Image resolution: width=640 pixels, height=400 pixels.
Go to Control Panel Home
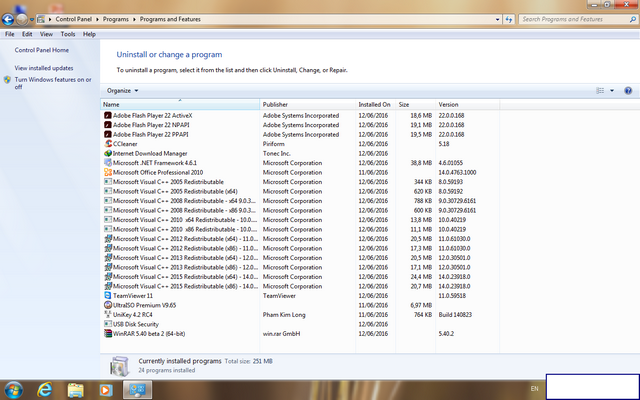pyautogui.click(x=42, y=50)
